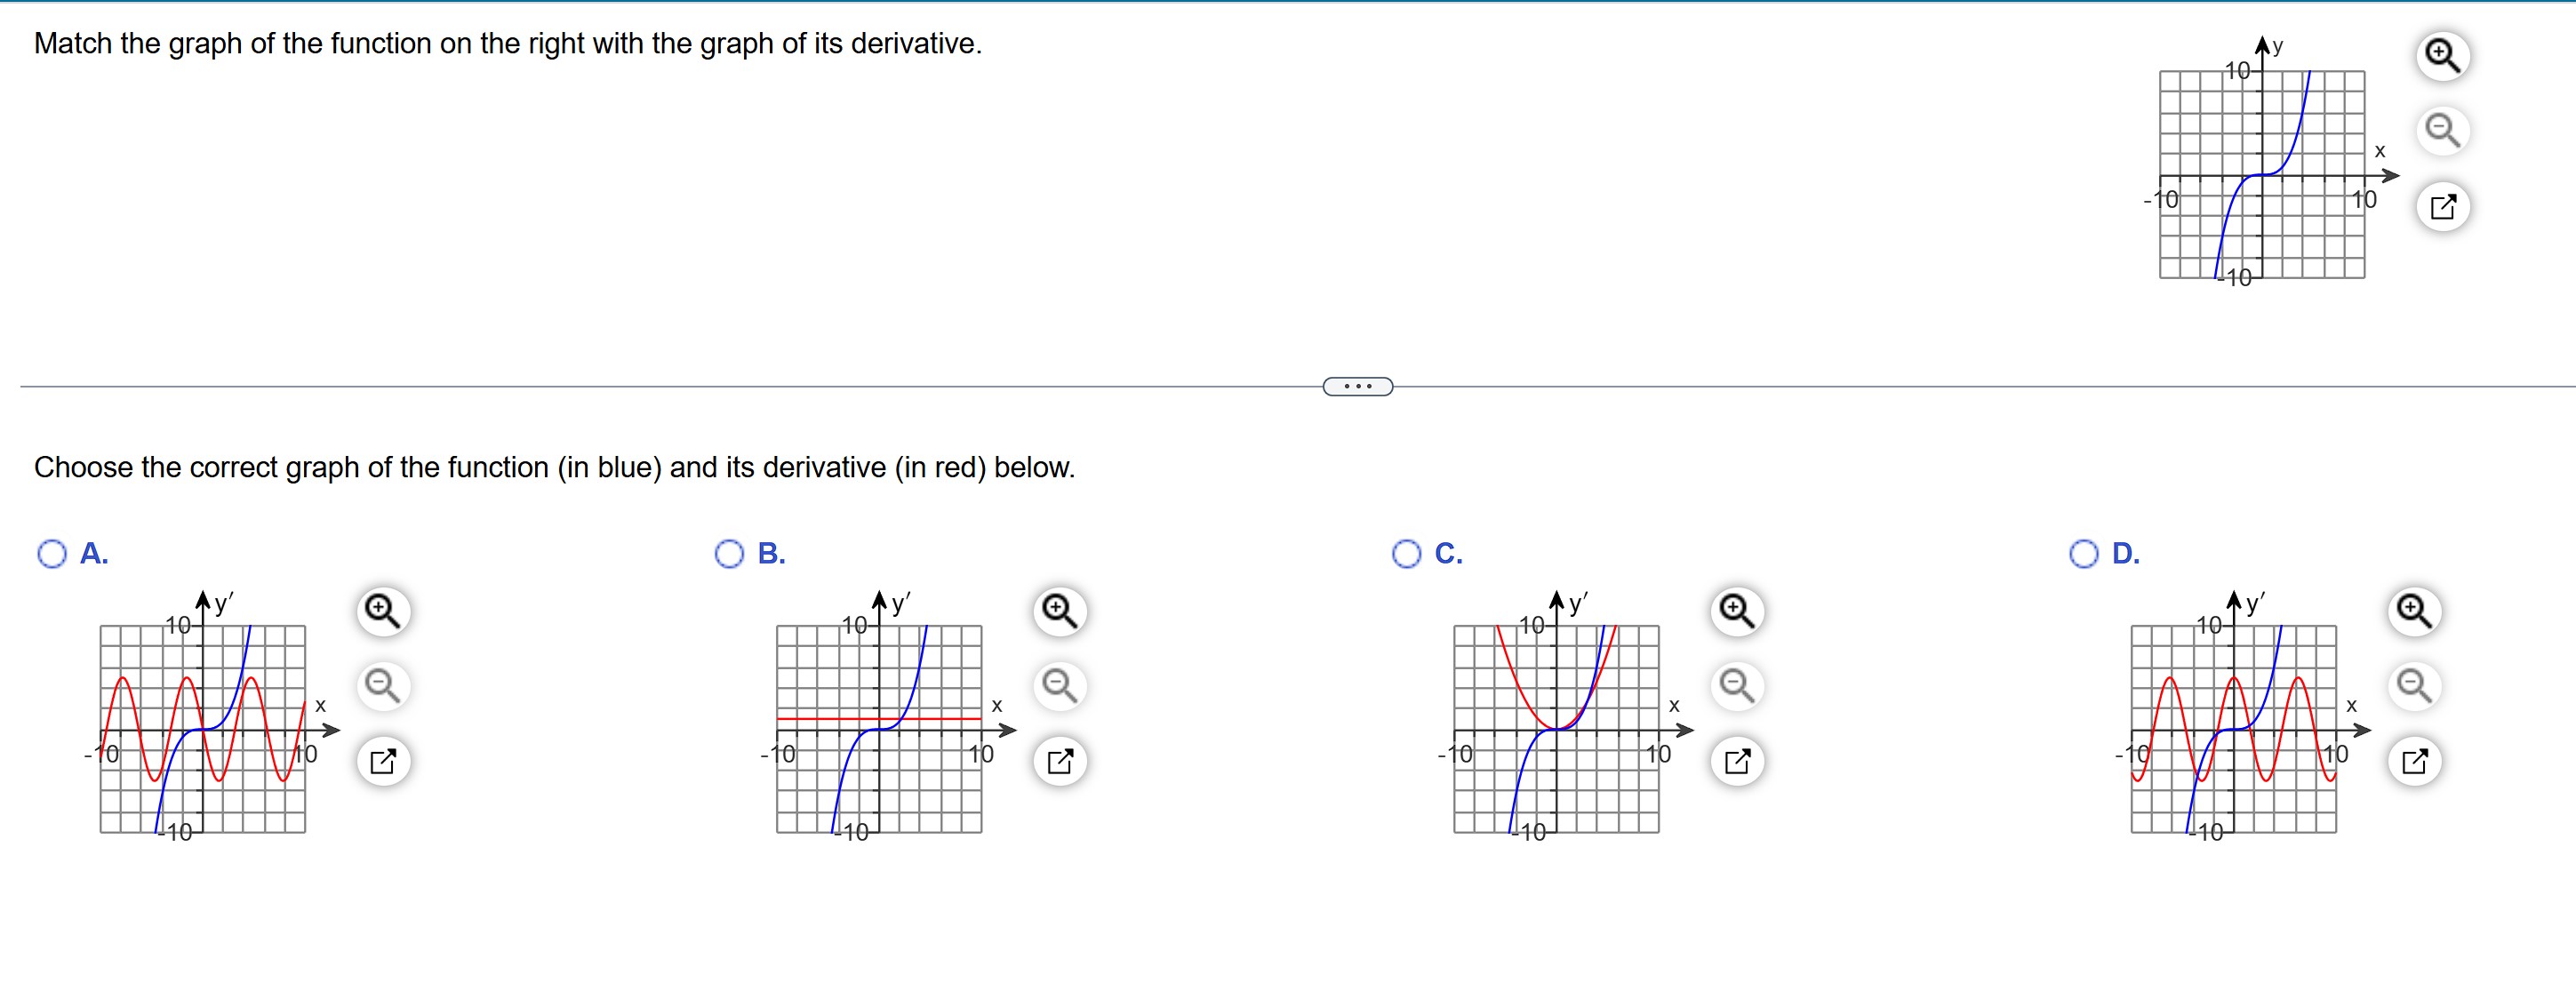This screenshot has width=2576, height=983.
Task: Click the zoom-in magnifier next to graph C
Action: (1736, 609)
